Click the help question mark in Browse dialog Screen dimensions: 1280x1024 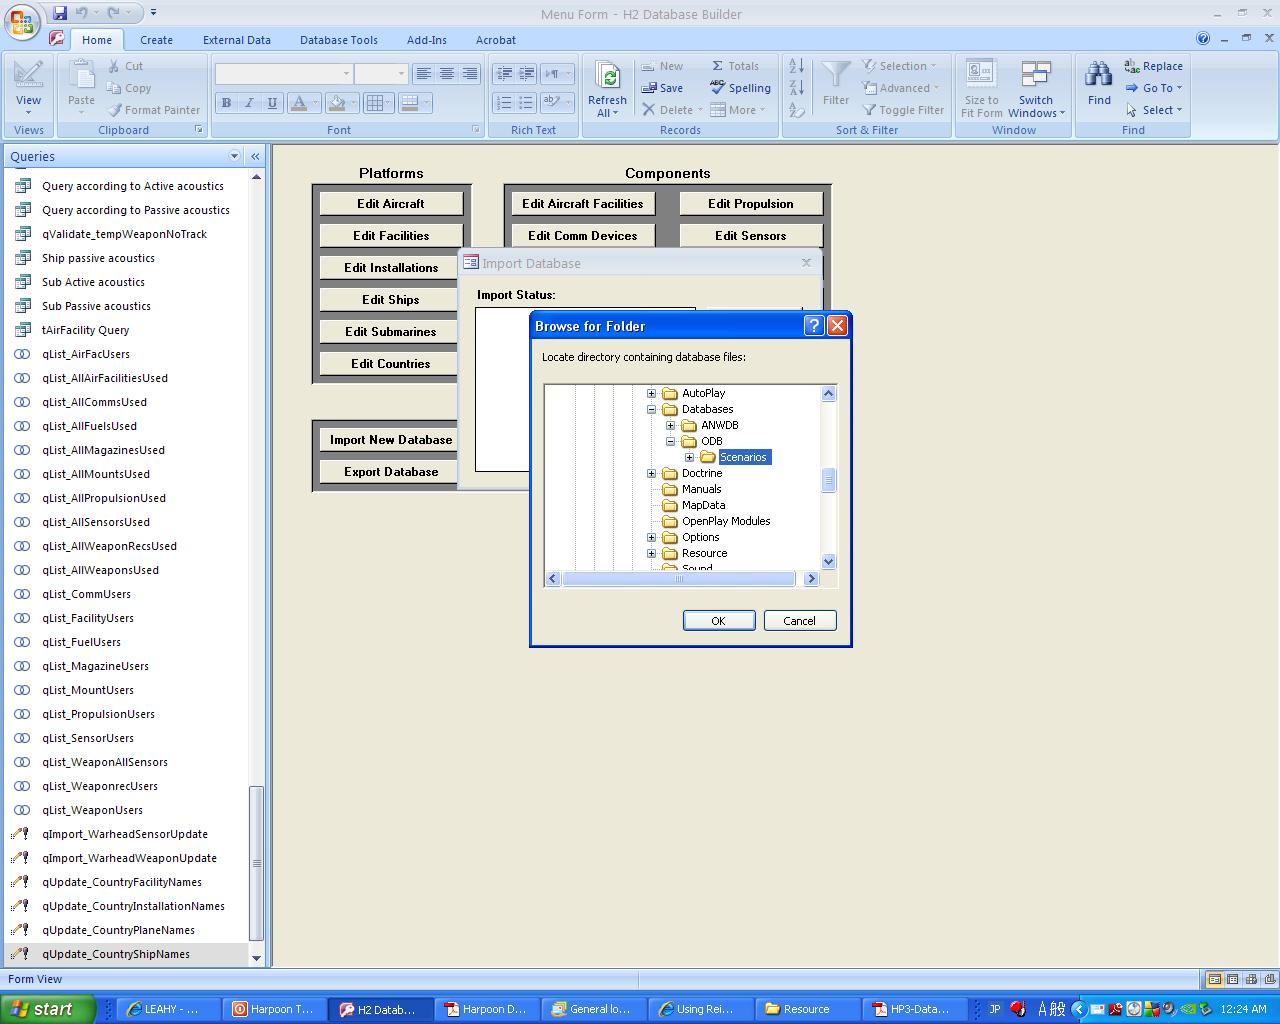814,326
